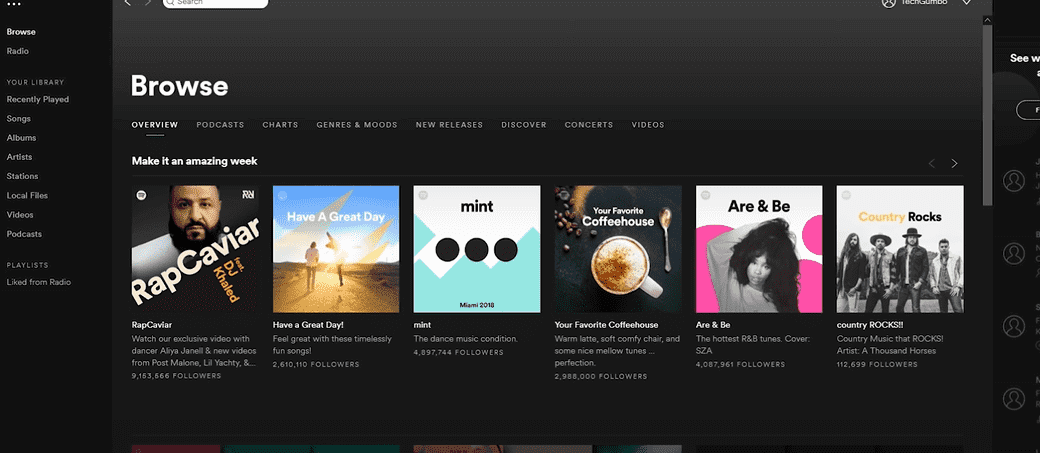Open the three-dots app menu
Image resolution: width=1040 pixels, height=453 pixels.
point(14,4)
